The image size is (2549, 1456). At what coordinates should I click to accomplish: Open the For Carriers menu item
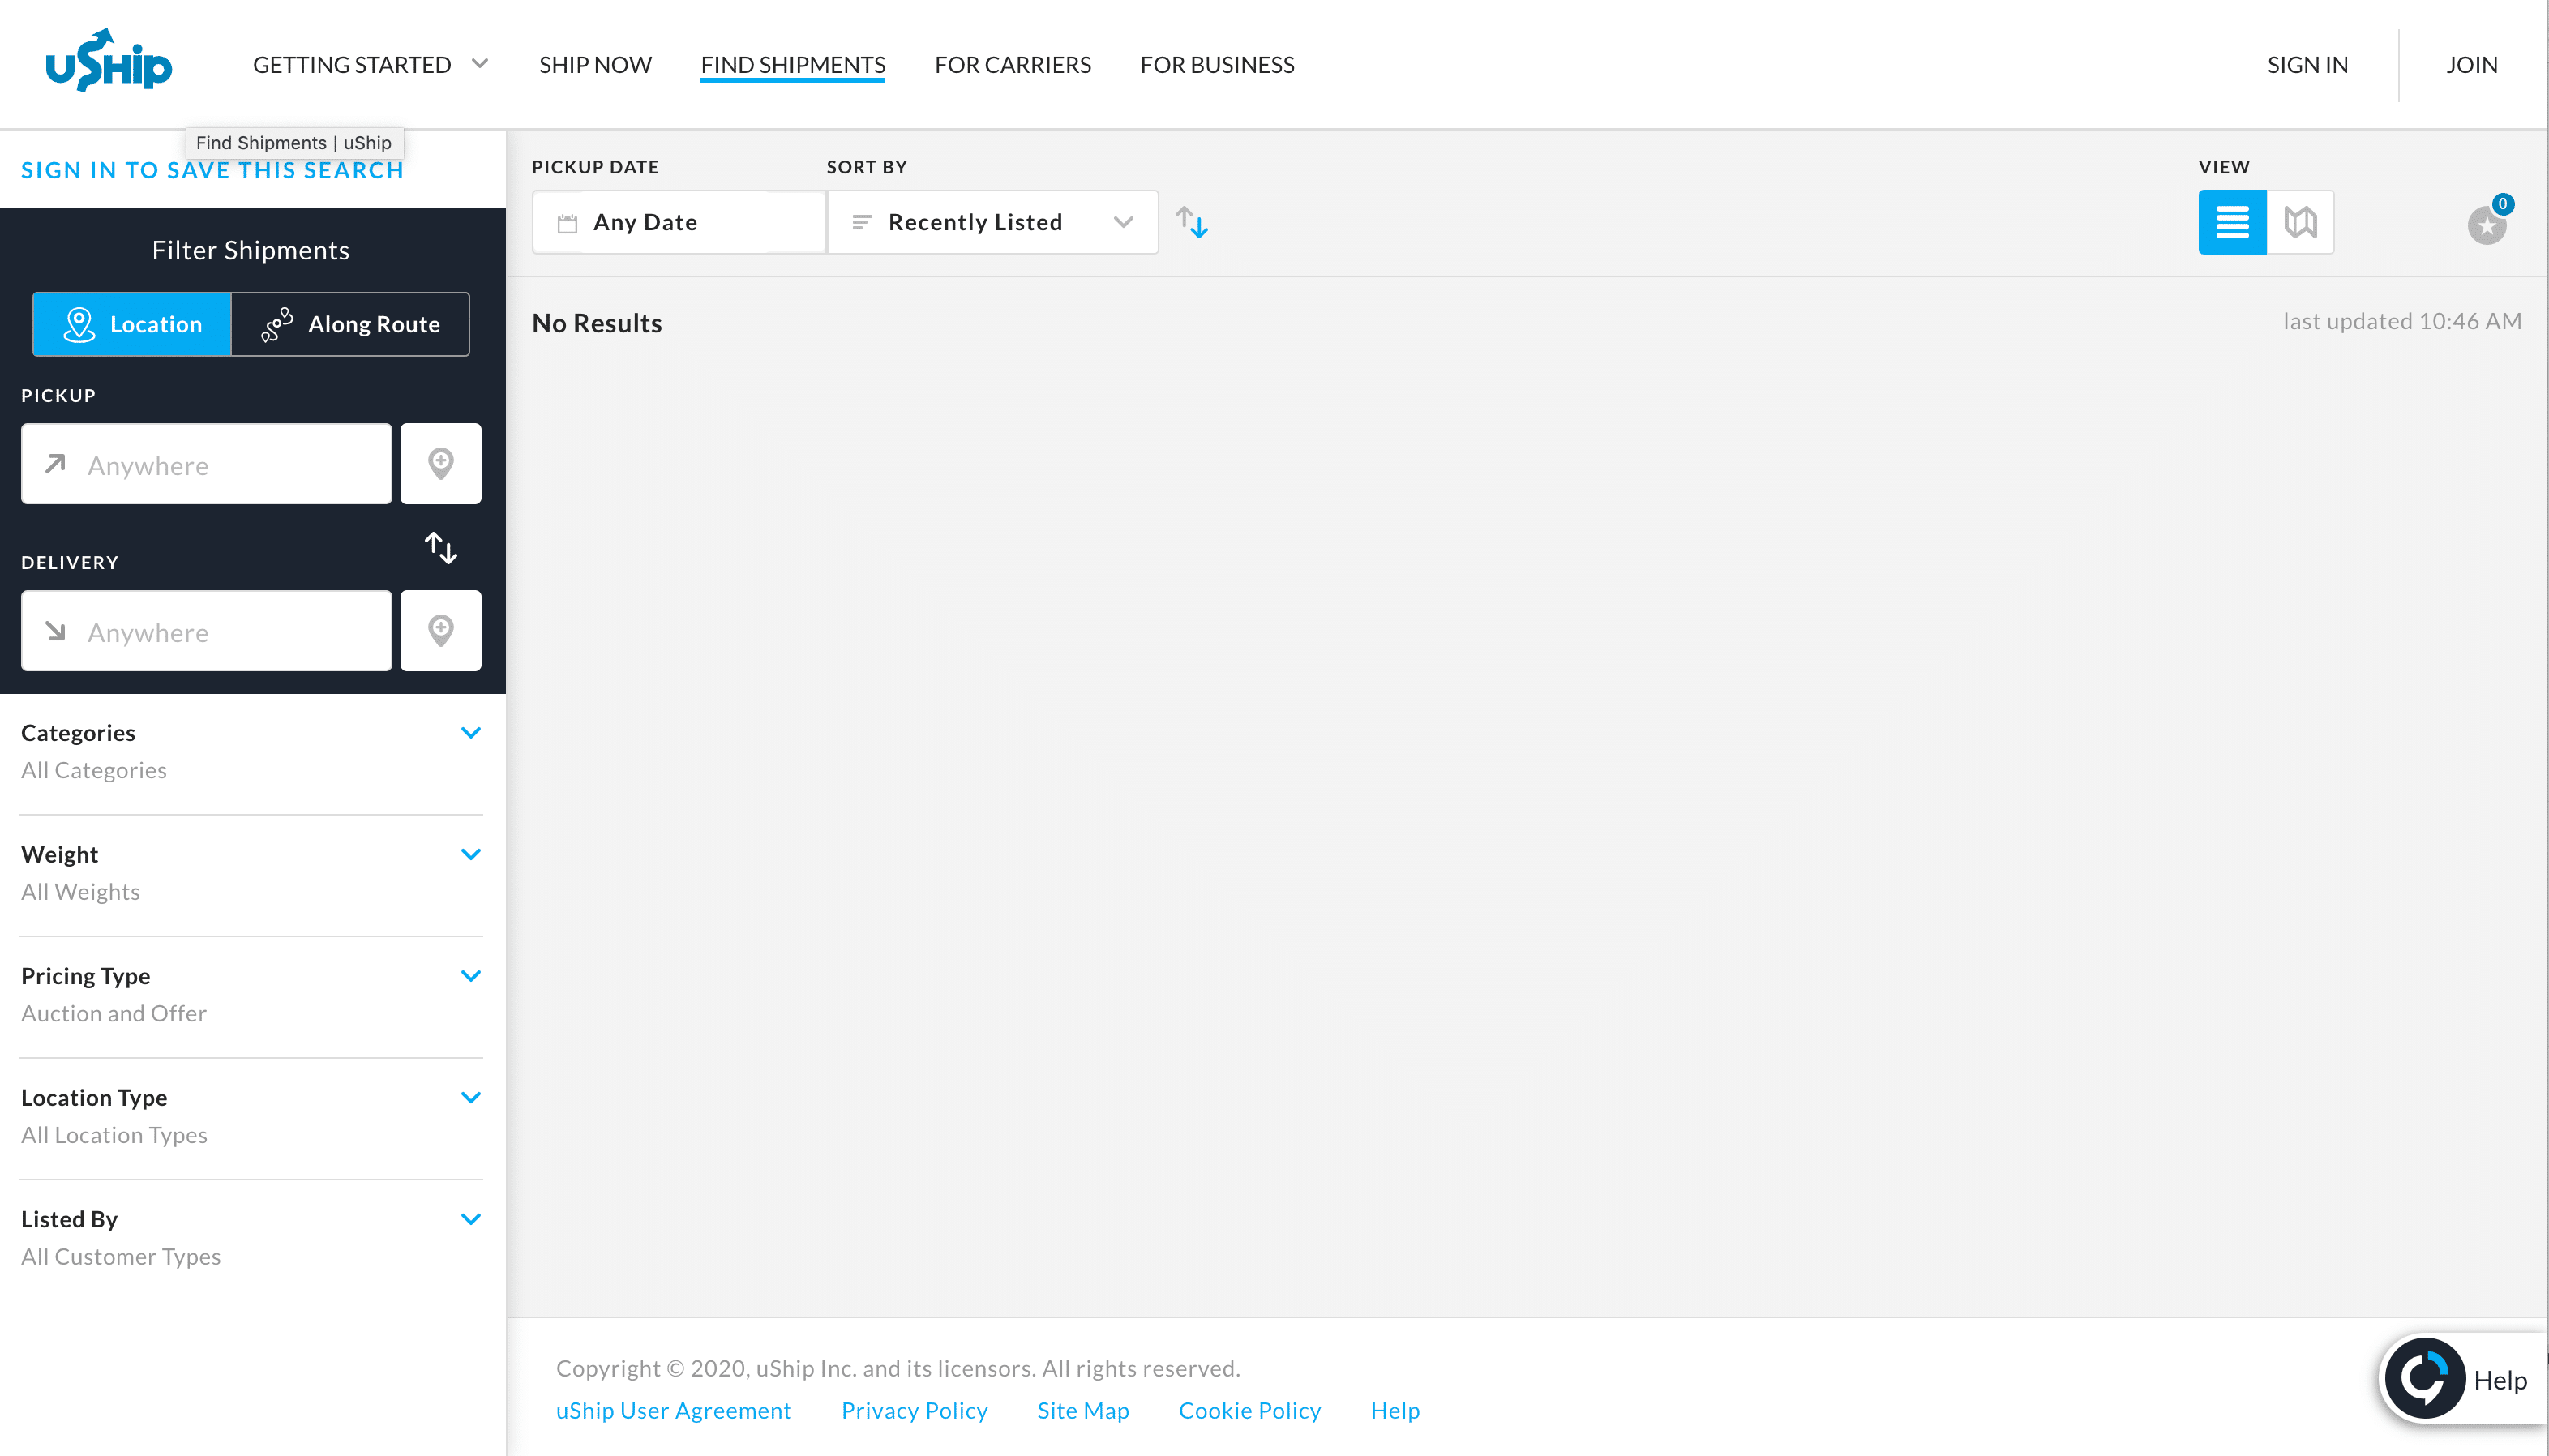[x=1012, y=65]
